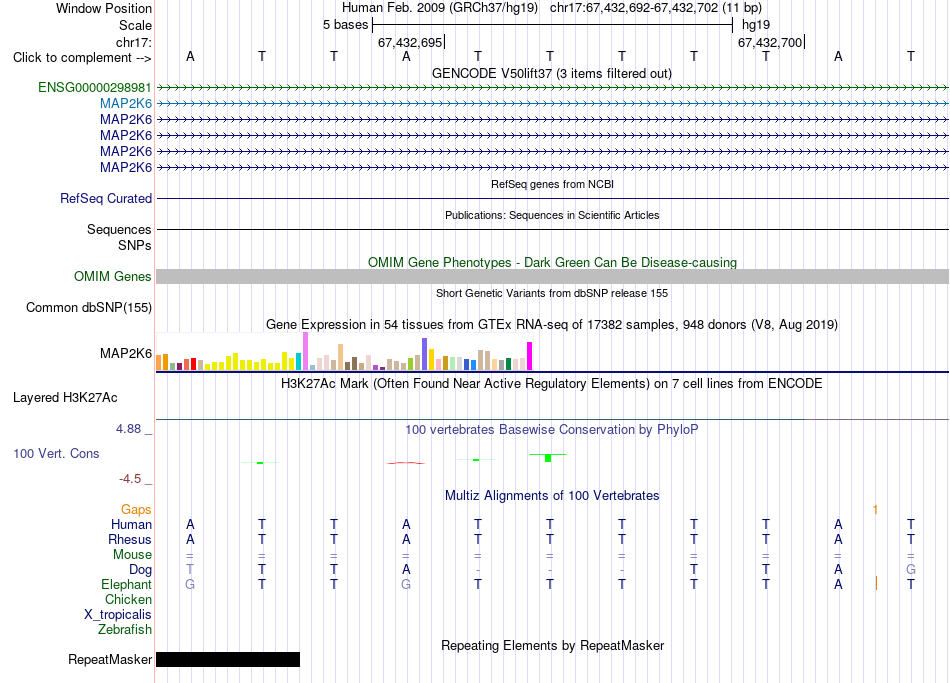The image size is (950, 683).
Task: Click the 67,432,700 coordinate label
Action: [770, 42]
